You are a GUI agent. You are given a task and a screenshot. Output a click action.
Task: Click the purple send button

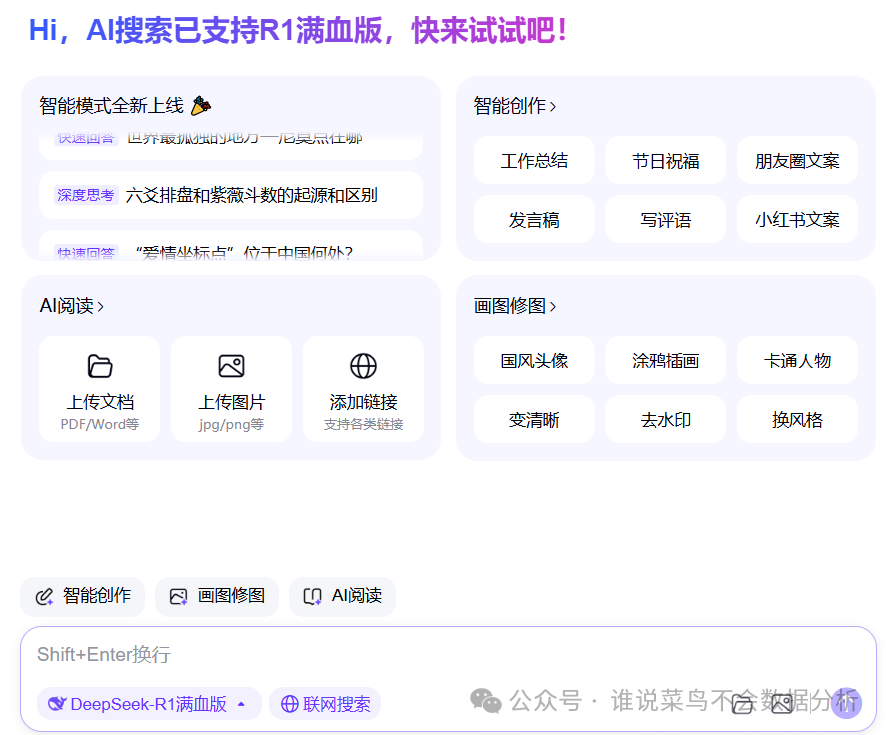pos(846,703)
